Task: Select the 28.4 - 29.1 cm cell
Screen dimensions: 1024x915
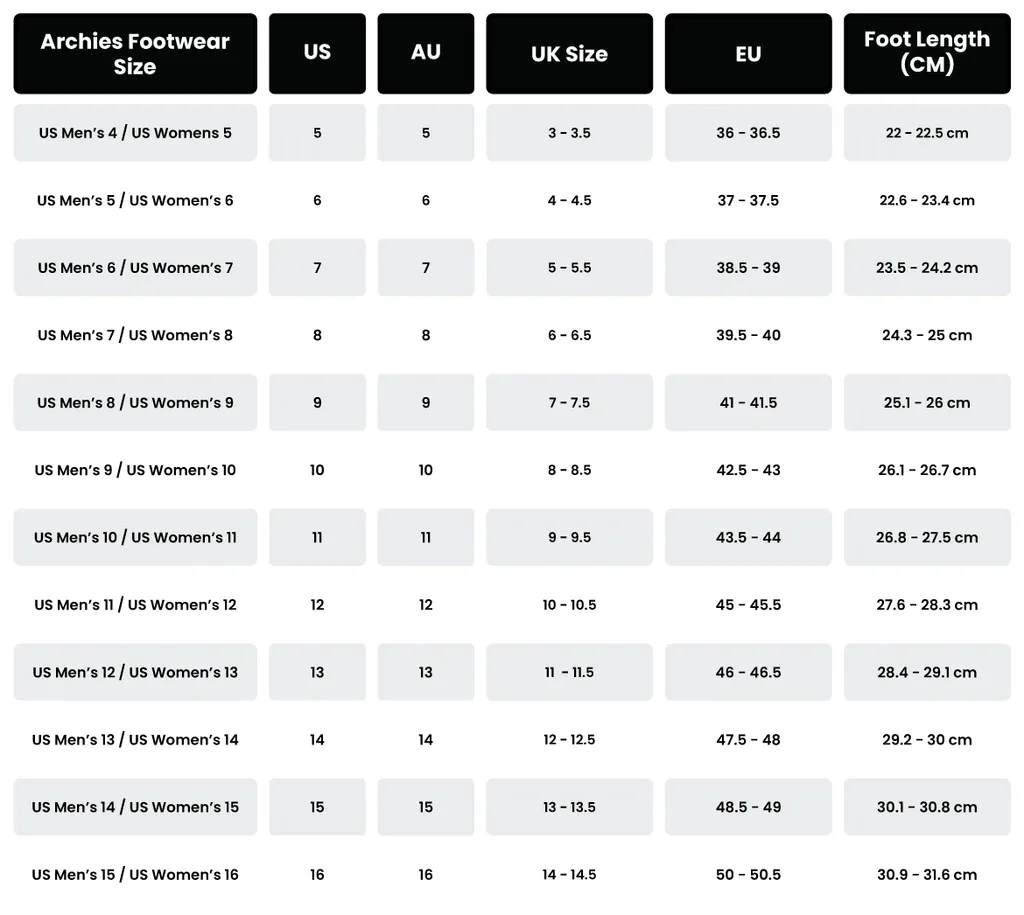Action: [927, 672]
